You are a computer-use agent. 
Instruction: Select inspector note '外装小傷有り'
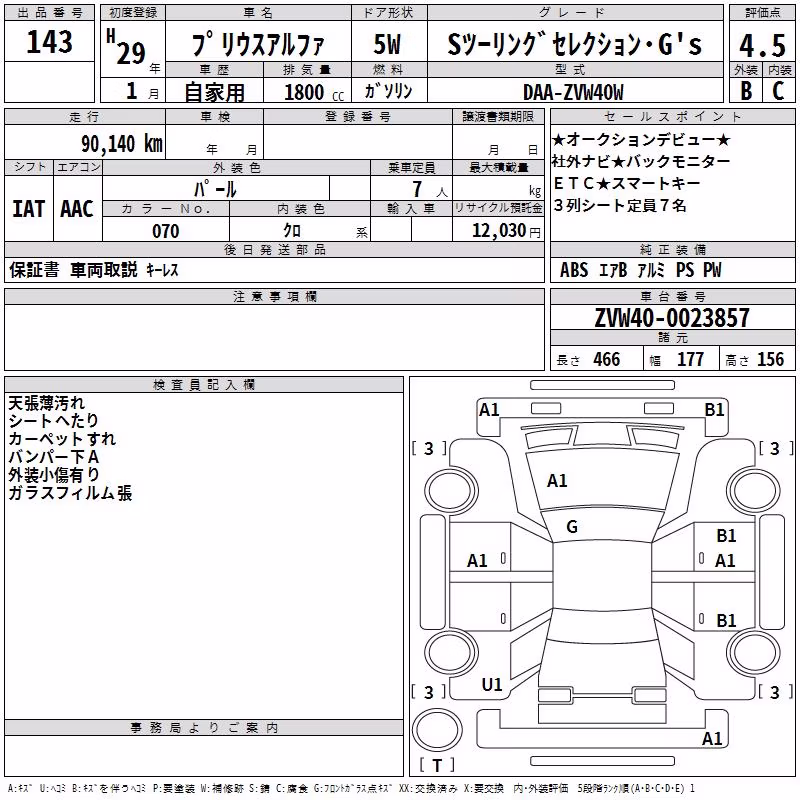(x=54, y=474)
